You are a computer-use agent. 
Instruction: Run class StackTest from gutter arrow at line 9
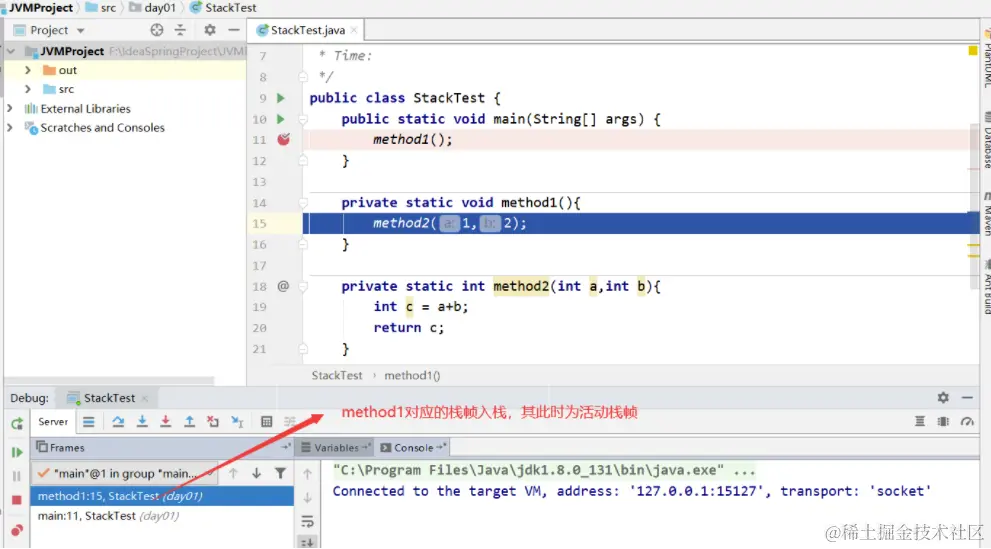click(281, 98)
